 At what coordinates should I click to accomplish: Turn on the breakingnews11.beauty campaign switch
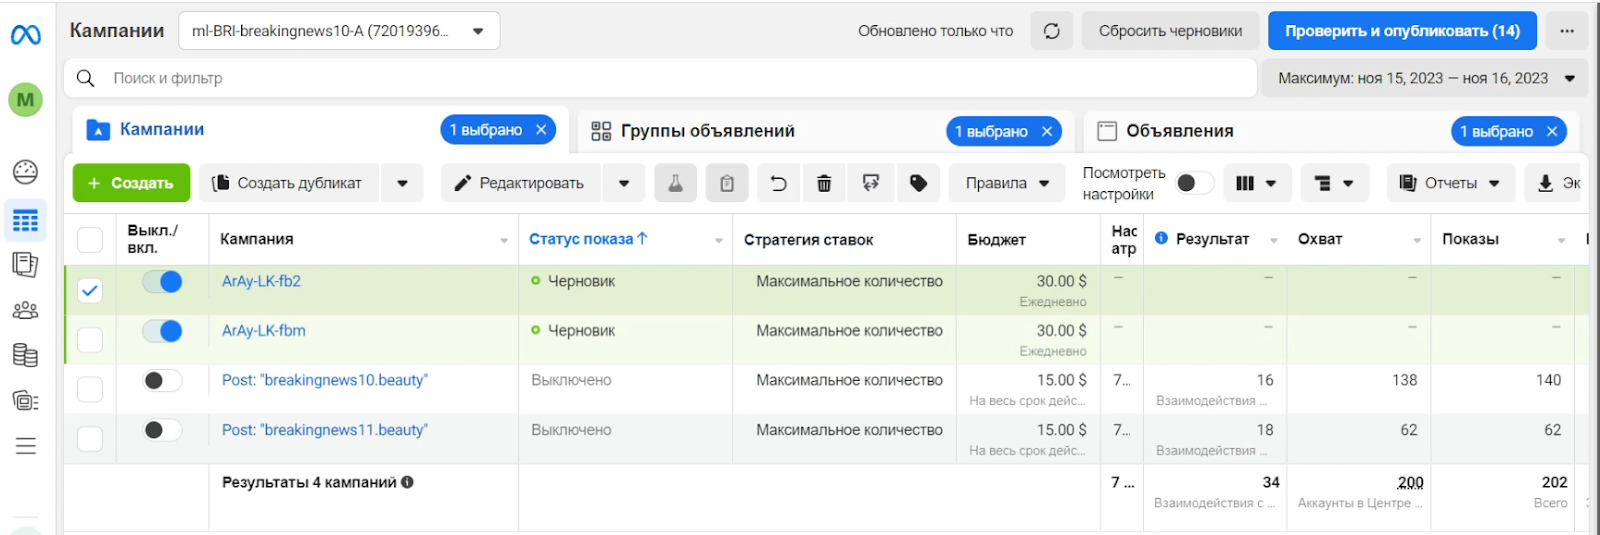point(162,430)
